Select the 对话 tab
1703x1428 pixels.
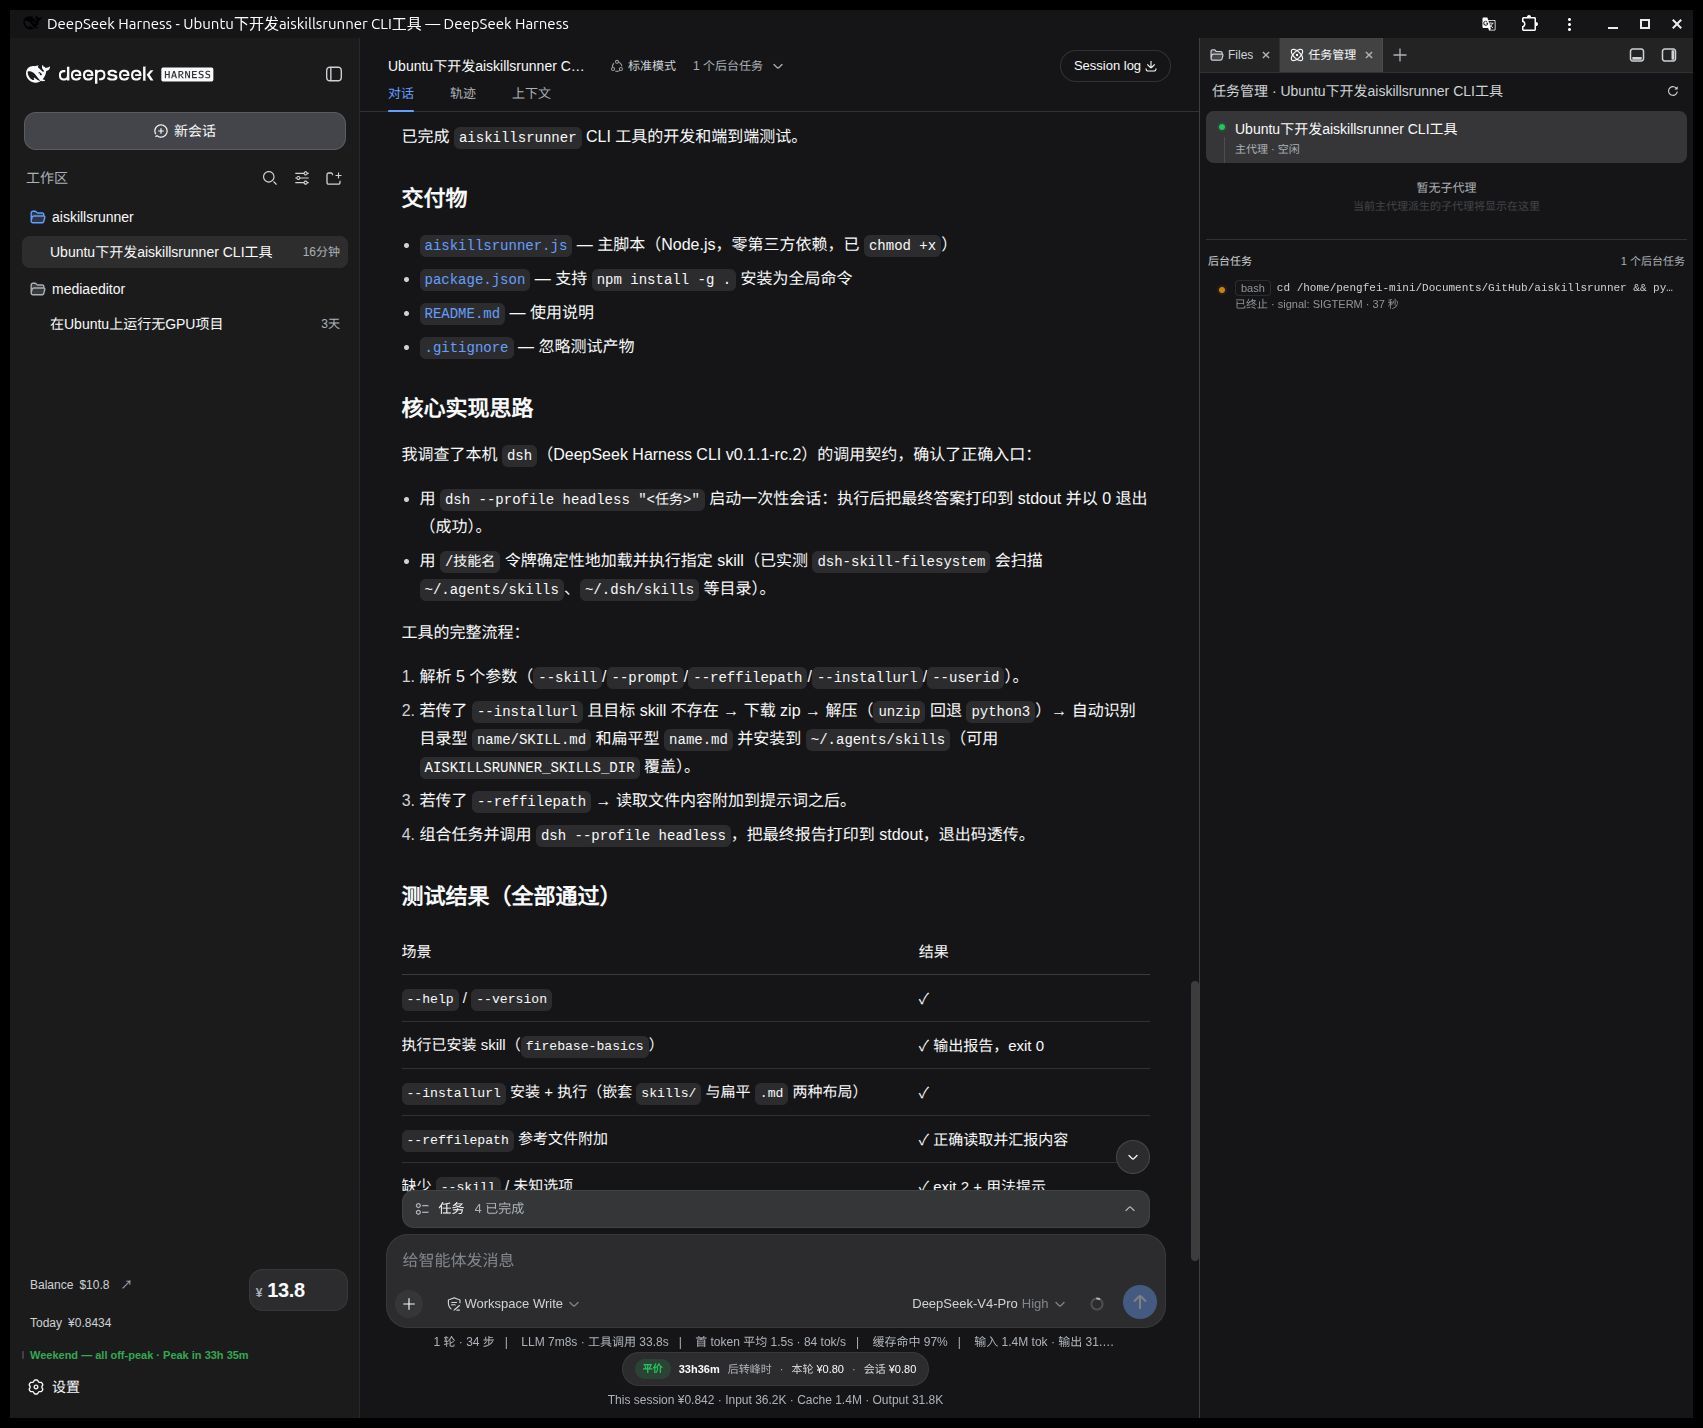tap(401, 93)
